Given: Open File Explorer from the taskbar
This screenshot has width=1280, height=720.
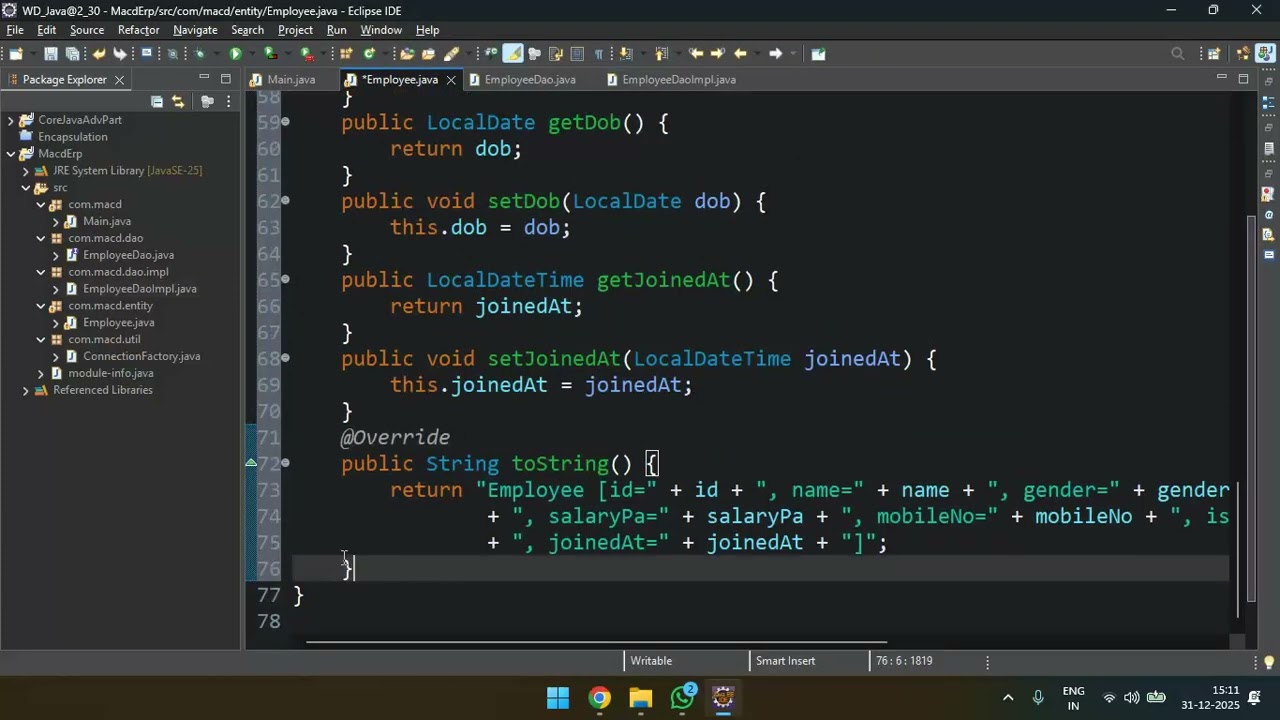Looking at the screenshot, I should coord(641,697).
